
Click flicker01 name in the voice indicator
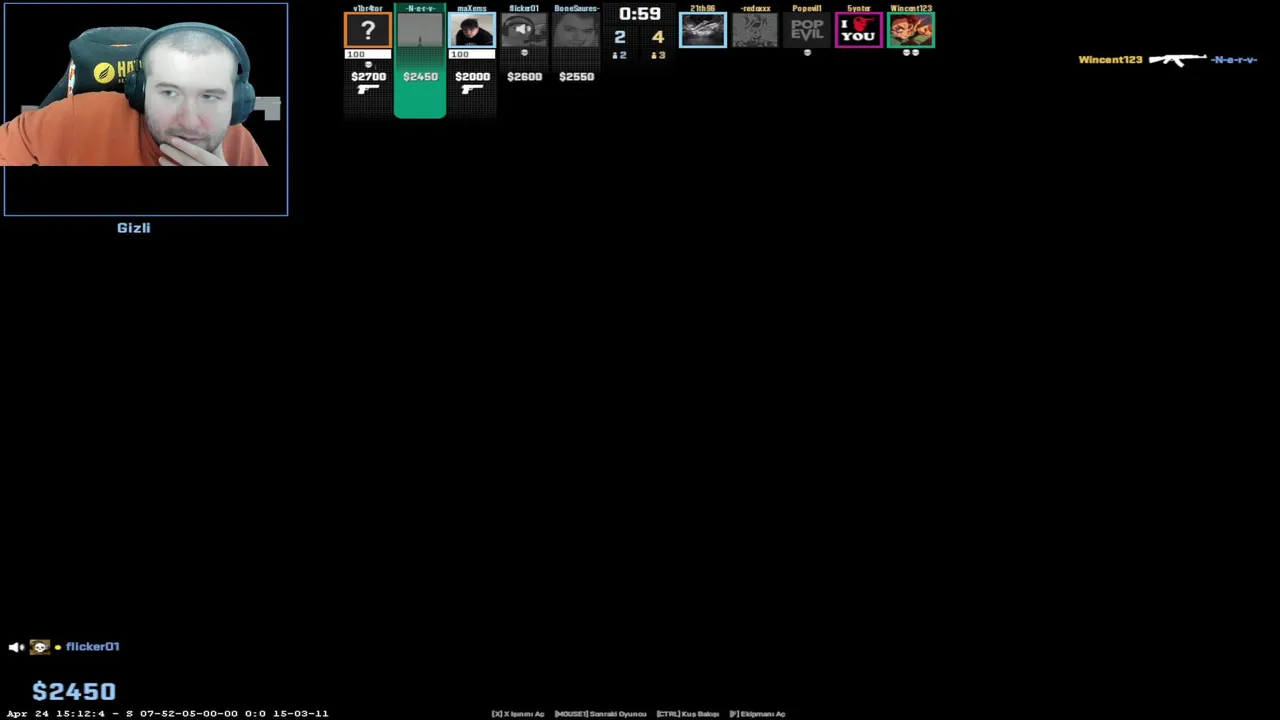[x=93, y=647]
